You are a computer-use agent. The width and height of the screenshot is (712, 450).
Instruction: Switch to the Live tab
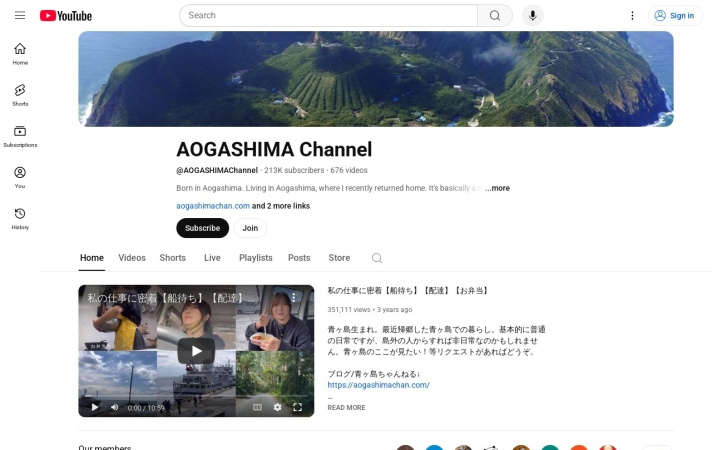212,258
